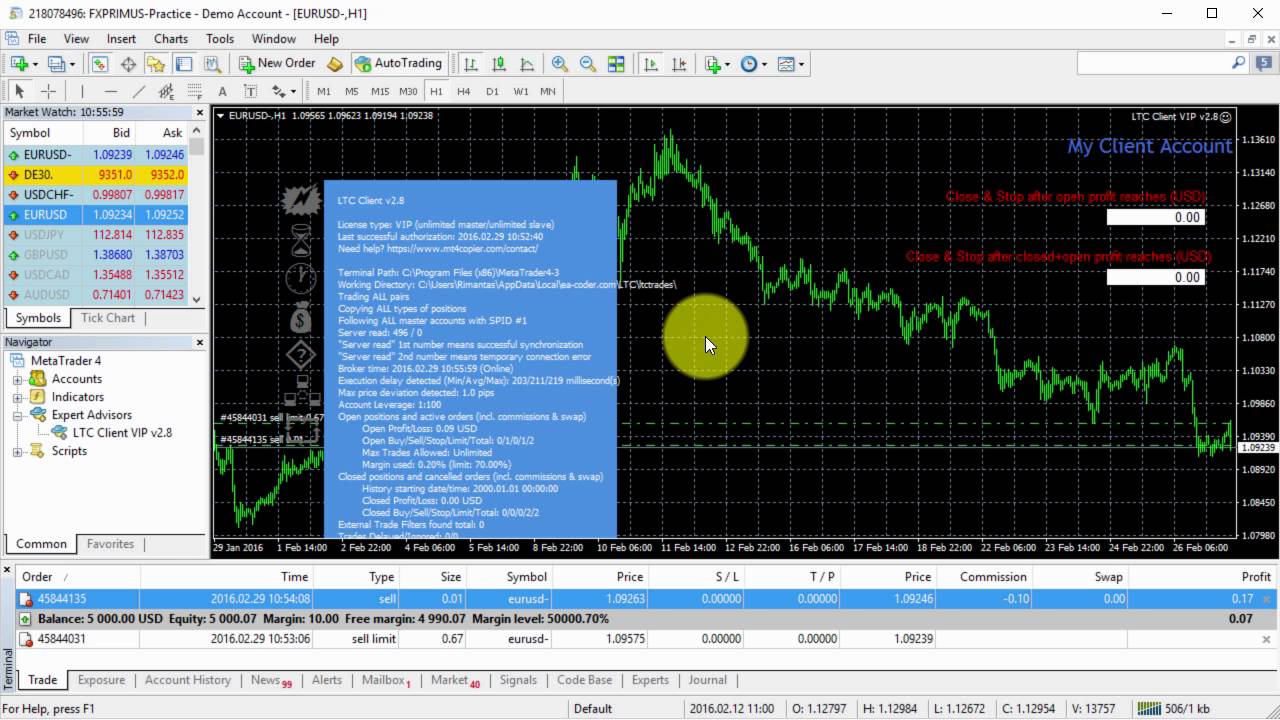Switch to D1 timeframe

click(492, 91)
